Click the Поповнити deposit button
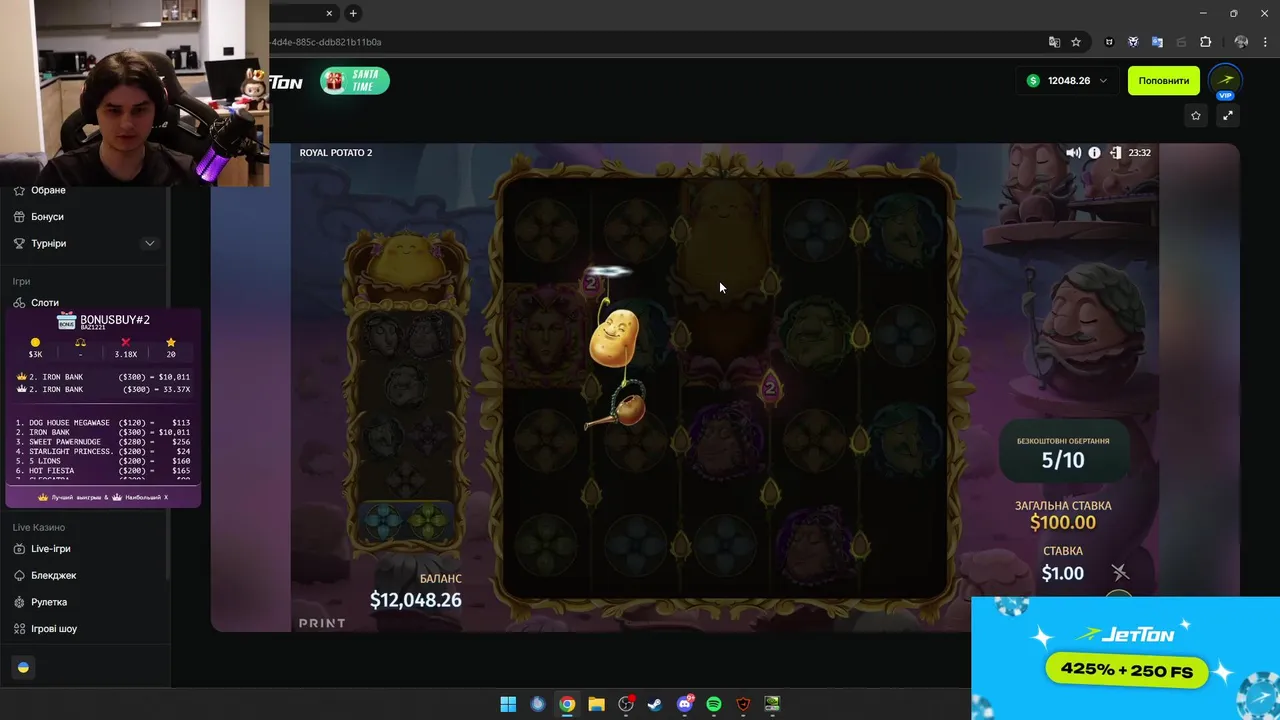 point(1163,81)
